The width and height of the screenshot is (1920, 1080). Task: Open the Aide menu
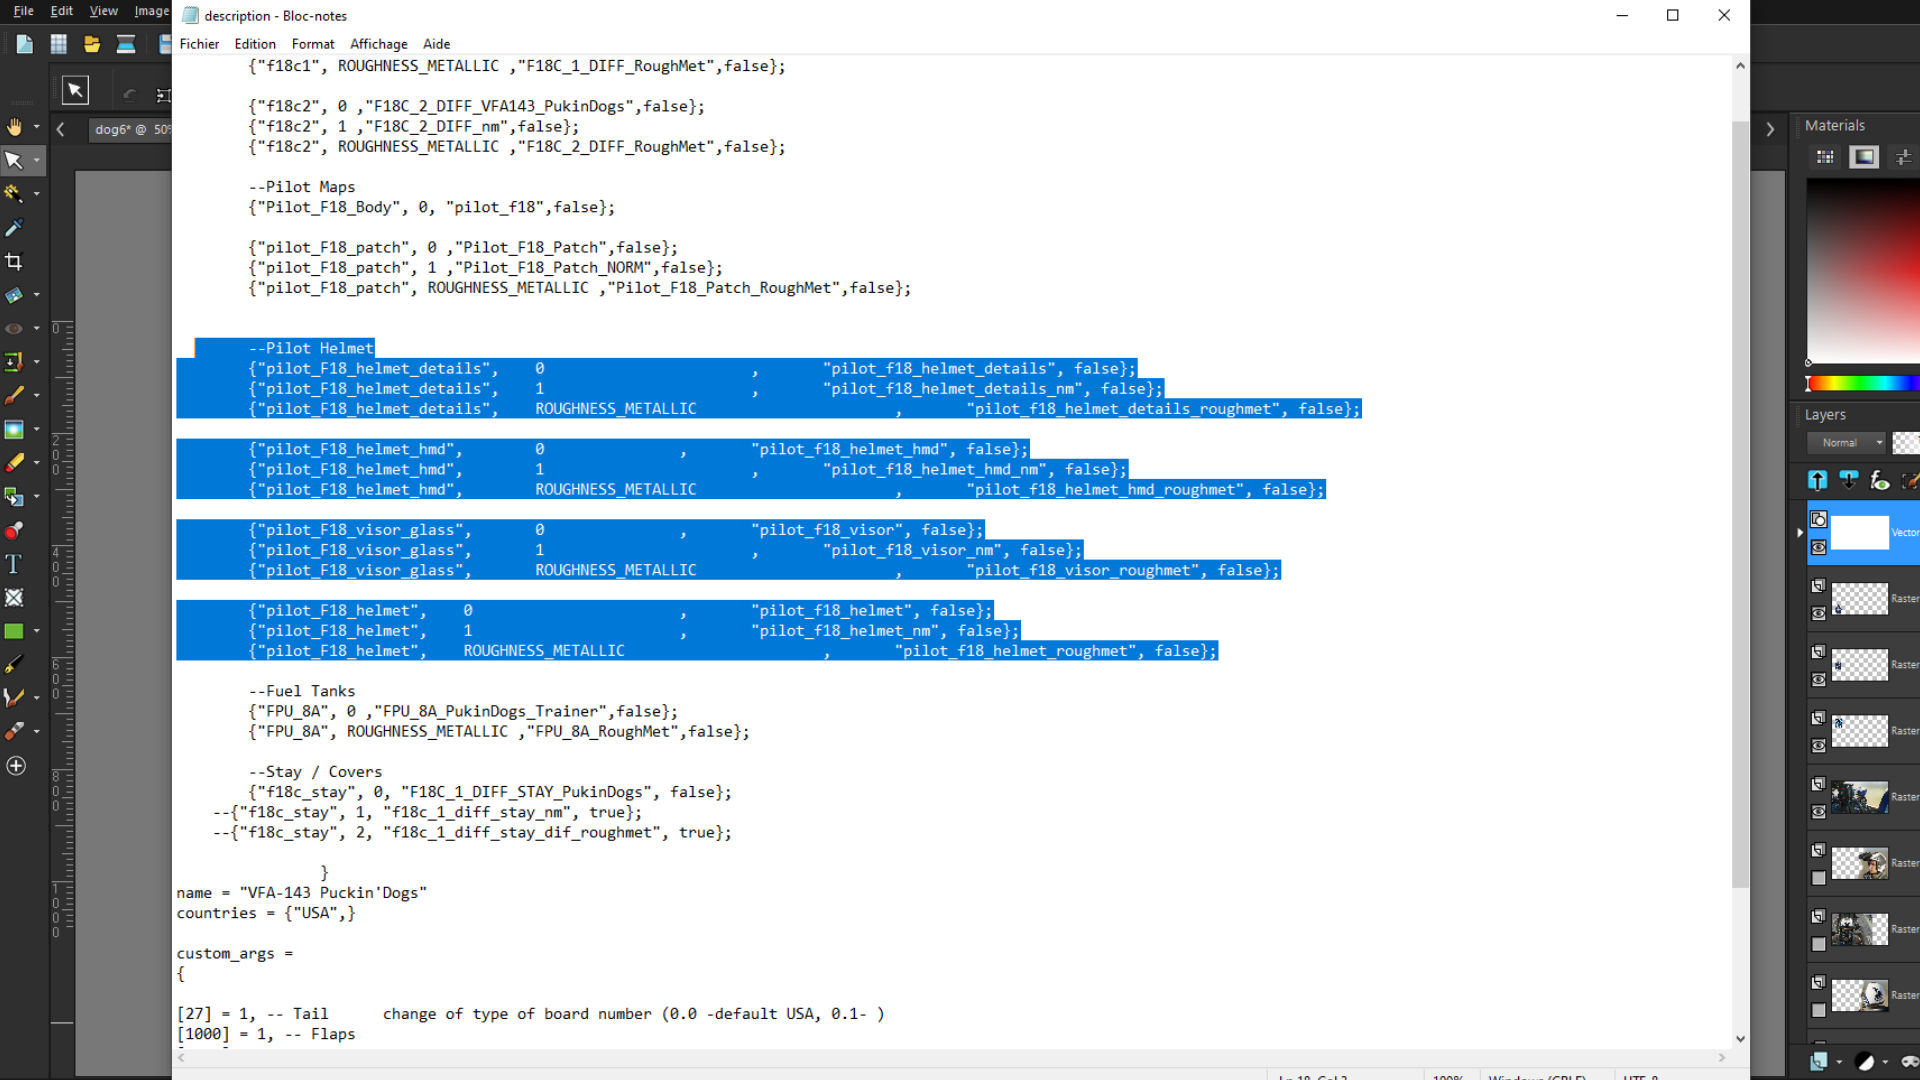(x=436, y=44)
